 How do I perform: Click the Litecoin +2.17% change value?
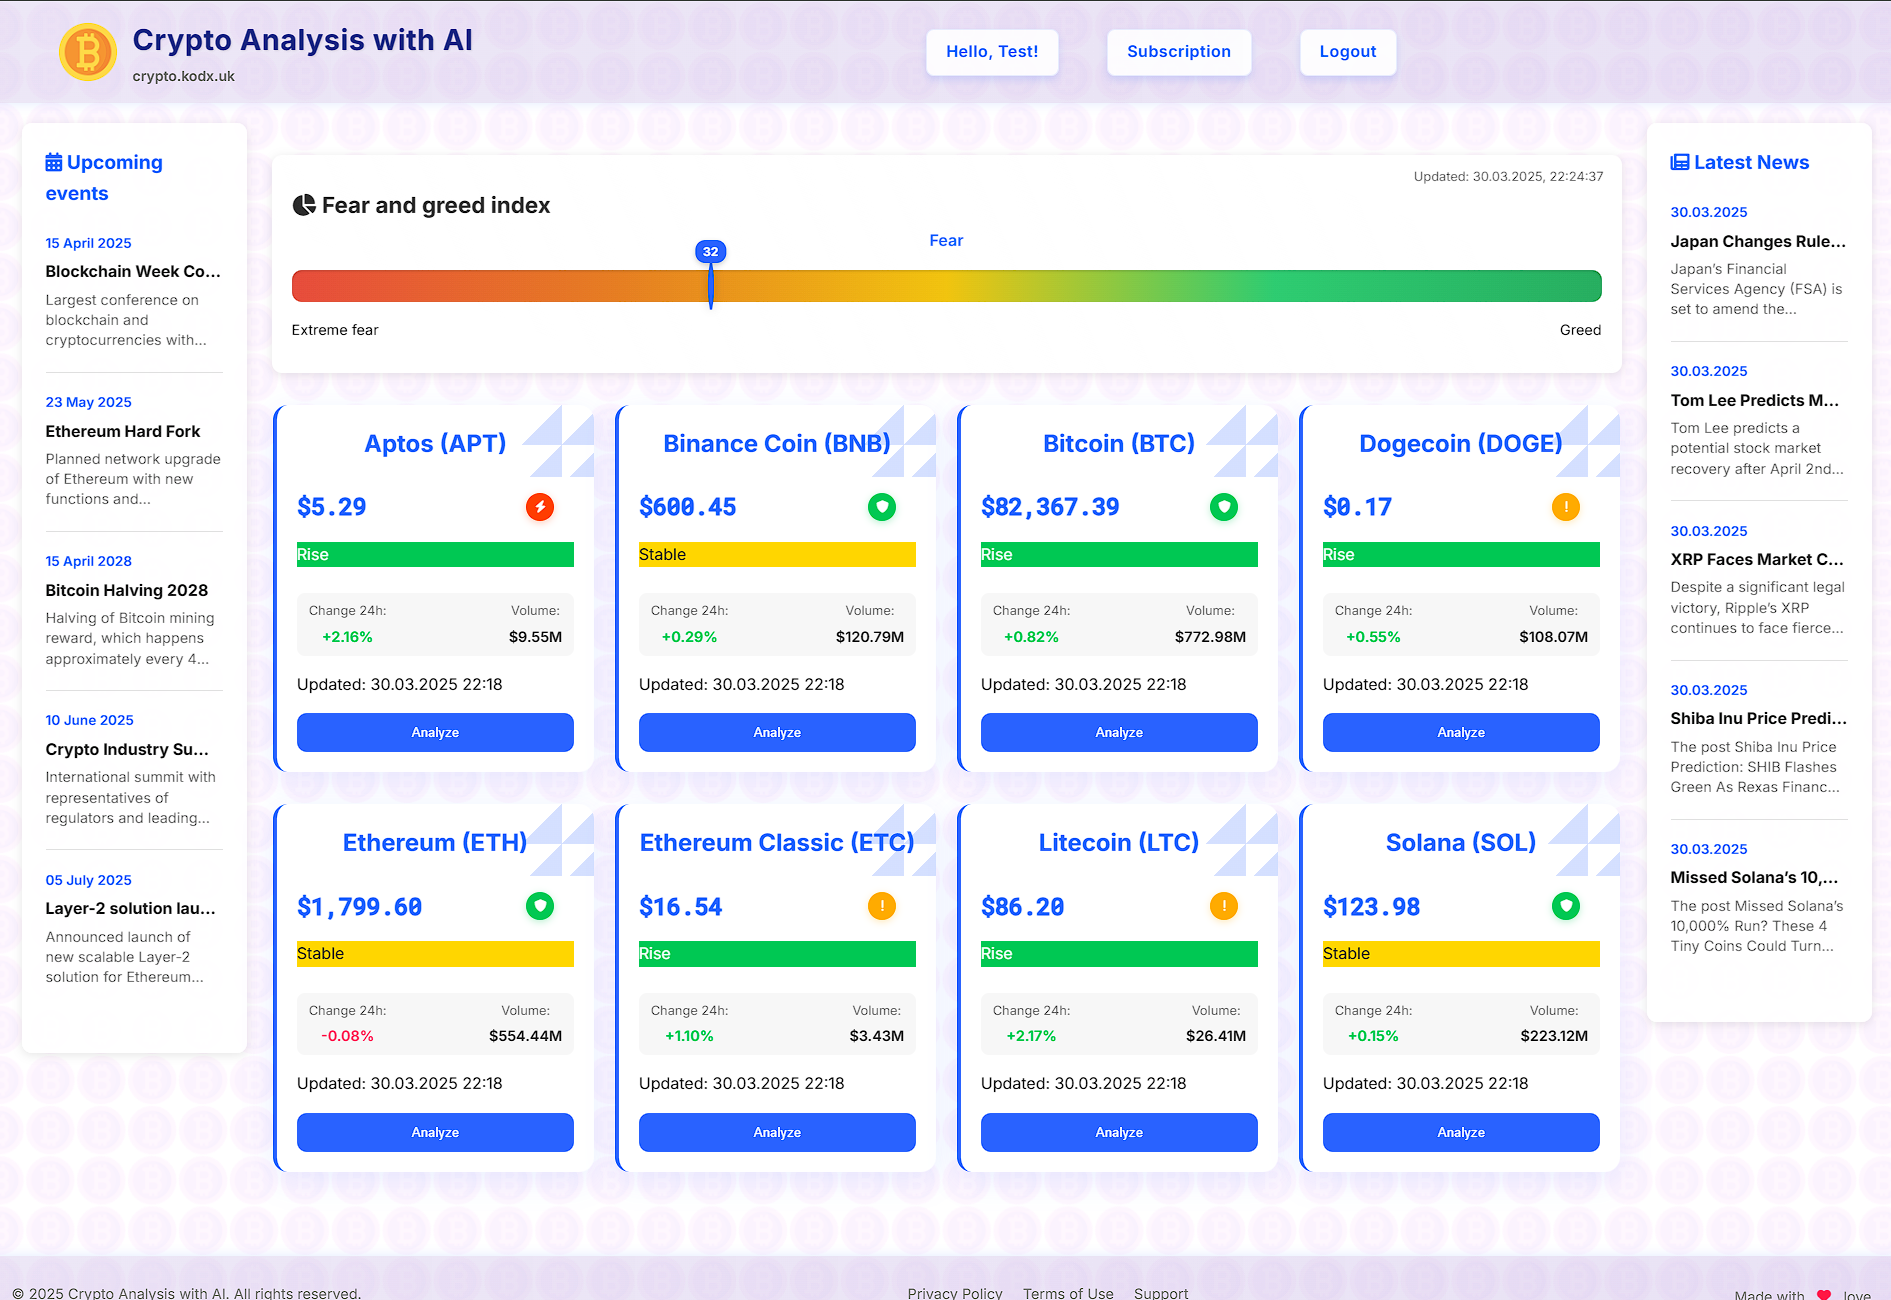(x=1031, y=1036)
